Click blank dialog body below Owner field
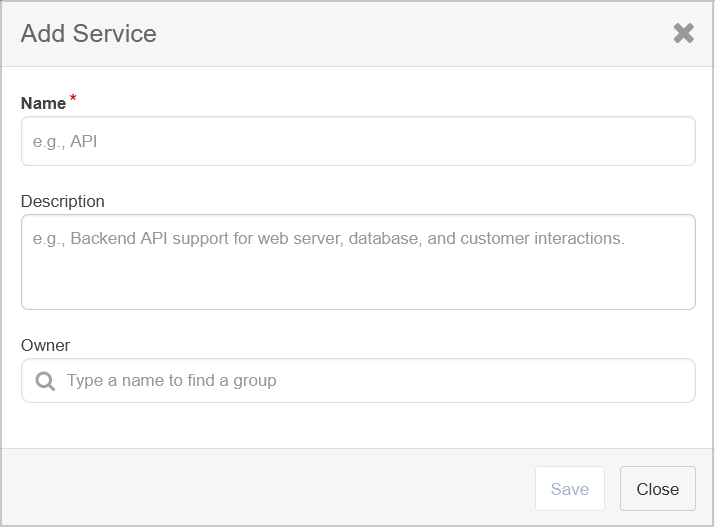Screen dimensions: 715x527 pos(358,425)
